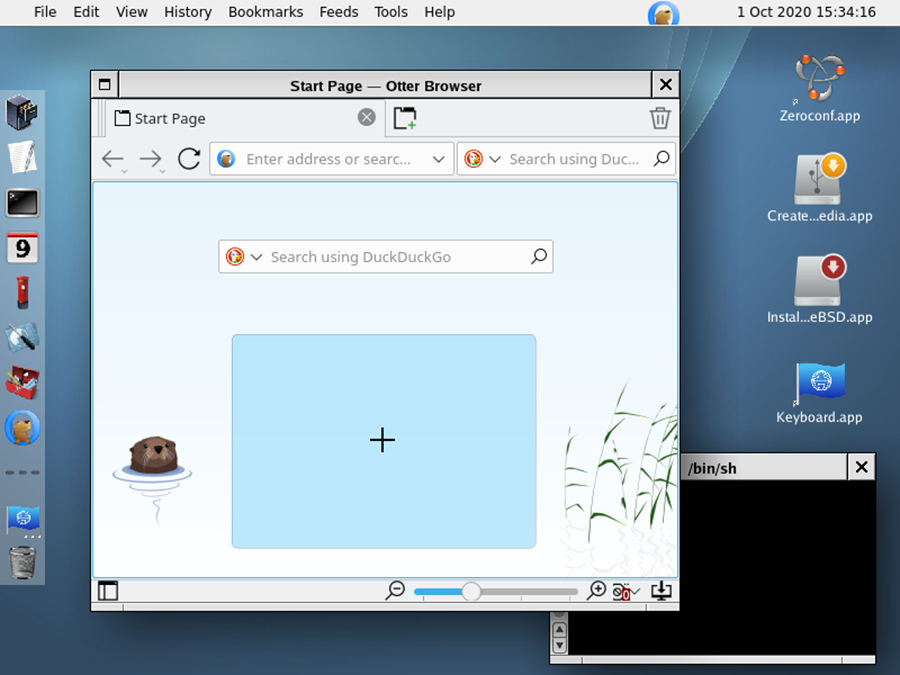Open the Help menu
900x675 pixels.
coord(440,12)
